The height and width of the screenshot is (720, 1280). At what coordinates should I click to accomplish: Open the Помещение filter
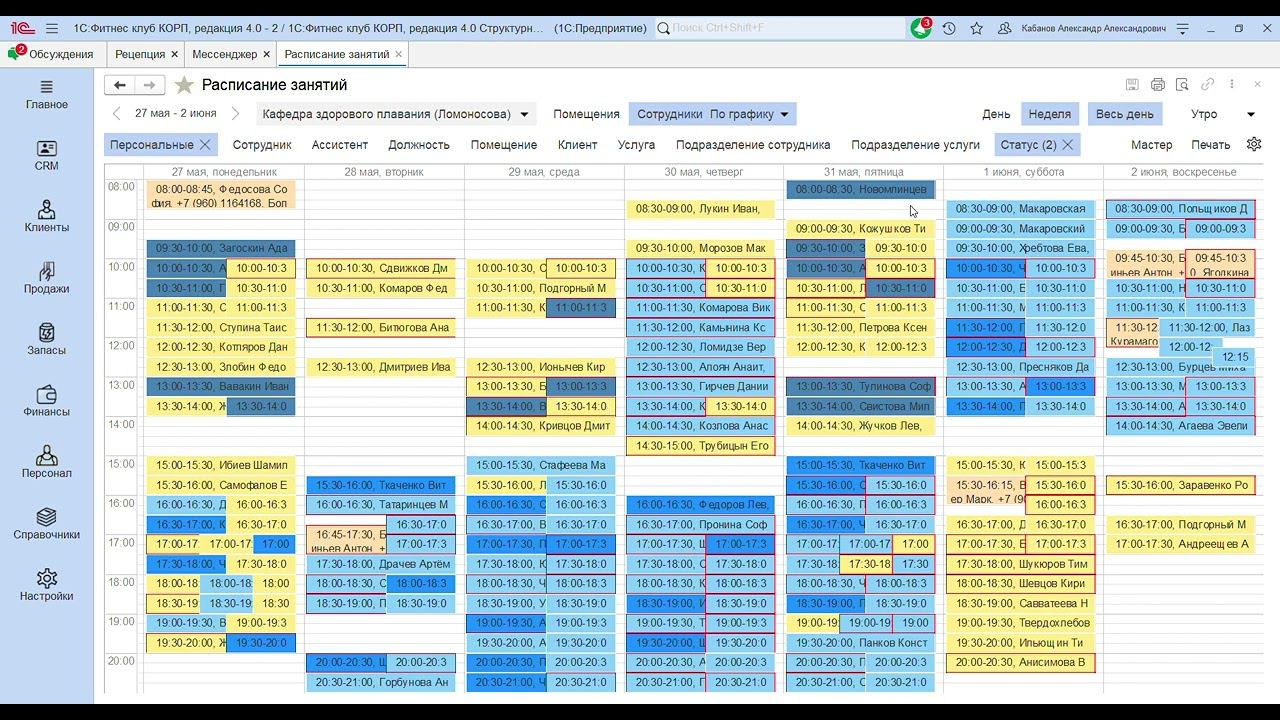(504, 145)
